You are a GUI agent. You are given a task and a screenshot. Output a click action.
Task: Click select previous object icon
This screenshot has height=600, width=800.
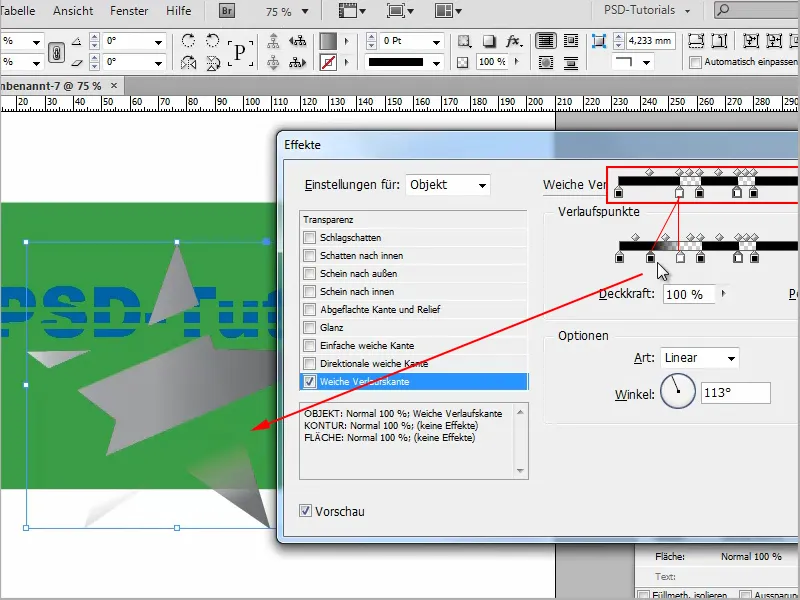[x=297, y=41]
